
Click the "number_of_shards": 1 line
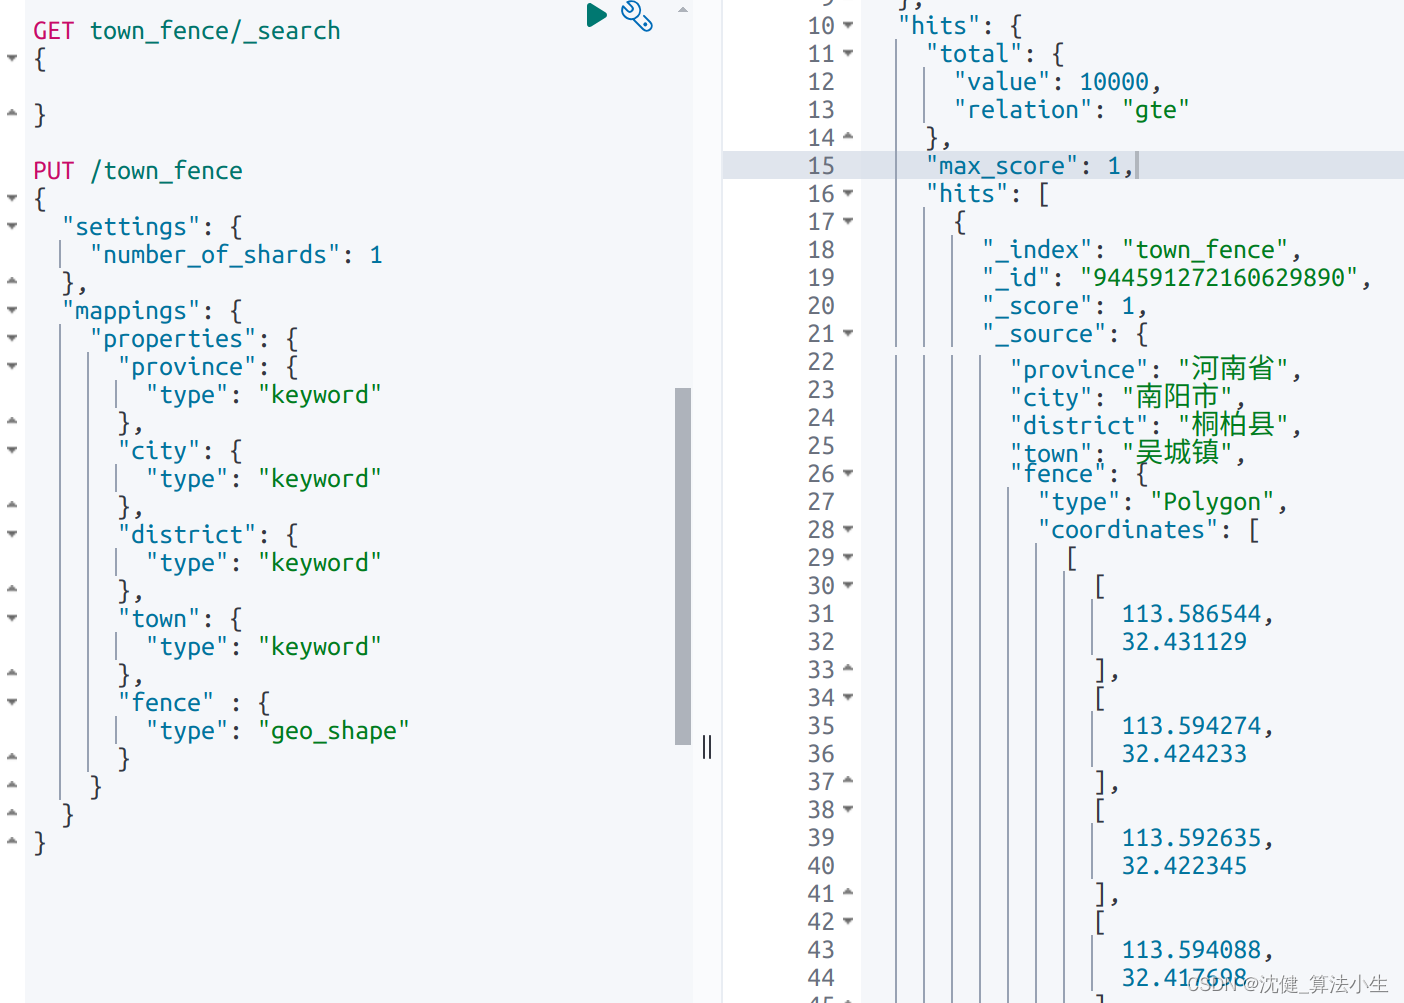(x=236, y=255)
